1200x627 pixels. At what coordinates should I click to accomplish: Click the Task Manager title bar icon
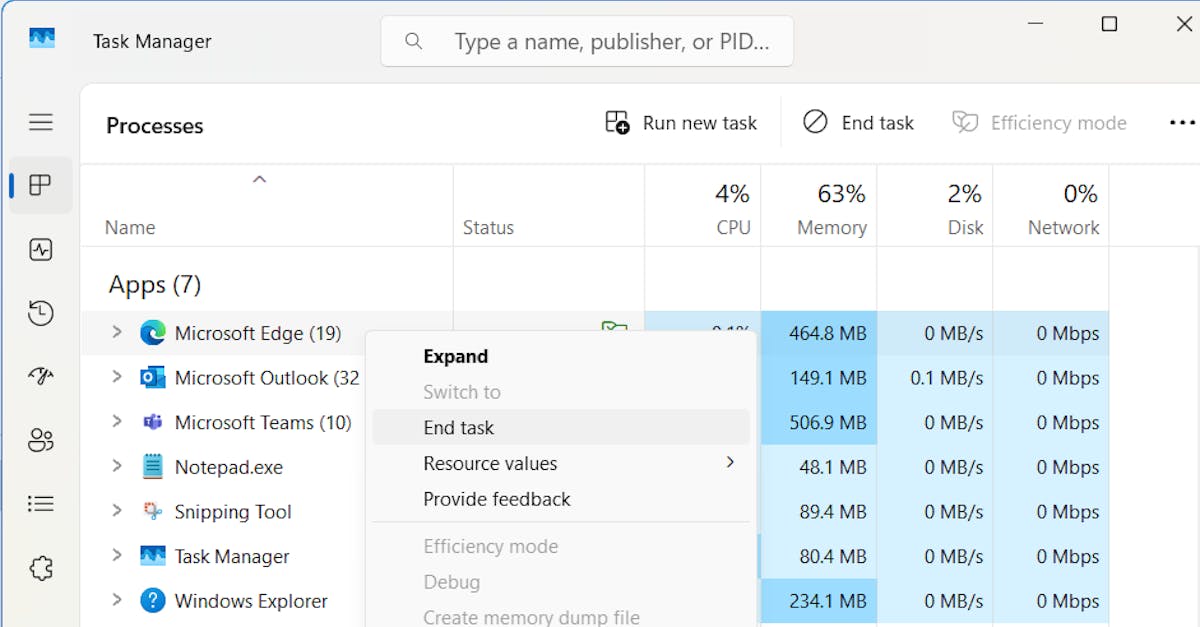(41, 39)
